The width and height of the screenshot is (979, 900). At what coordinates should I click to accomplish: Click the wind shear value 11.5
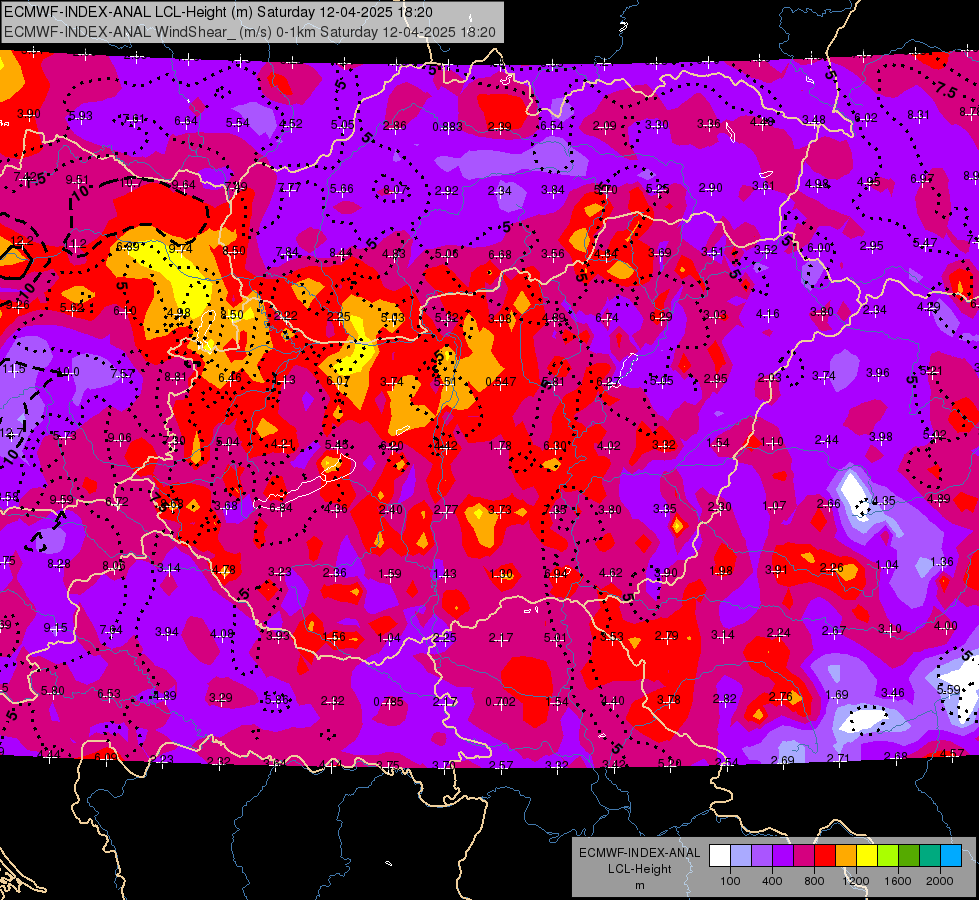[x=14, y=369]
